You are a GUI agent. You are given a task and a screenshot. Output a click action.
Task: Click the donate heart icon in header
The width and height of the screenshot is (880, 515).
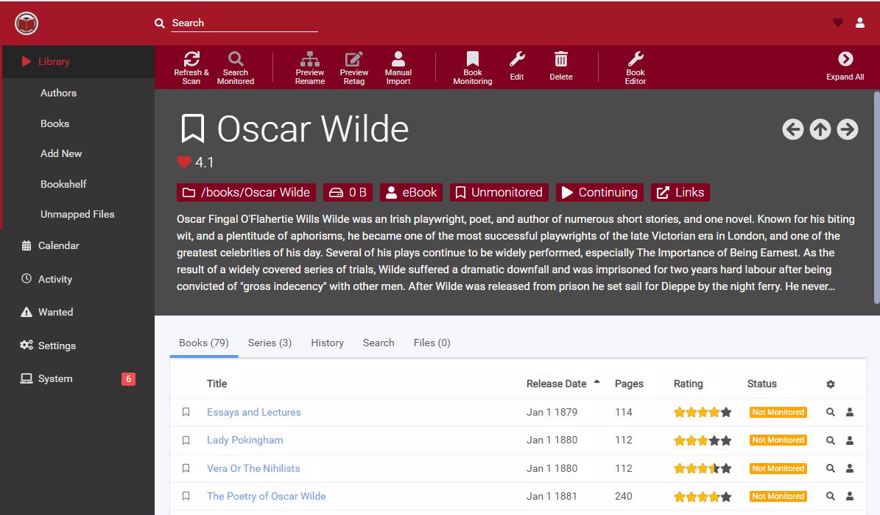click(838, 23)
